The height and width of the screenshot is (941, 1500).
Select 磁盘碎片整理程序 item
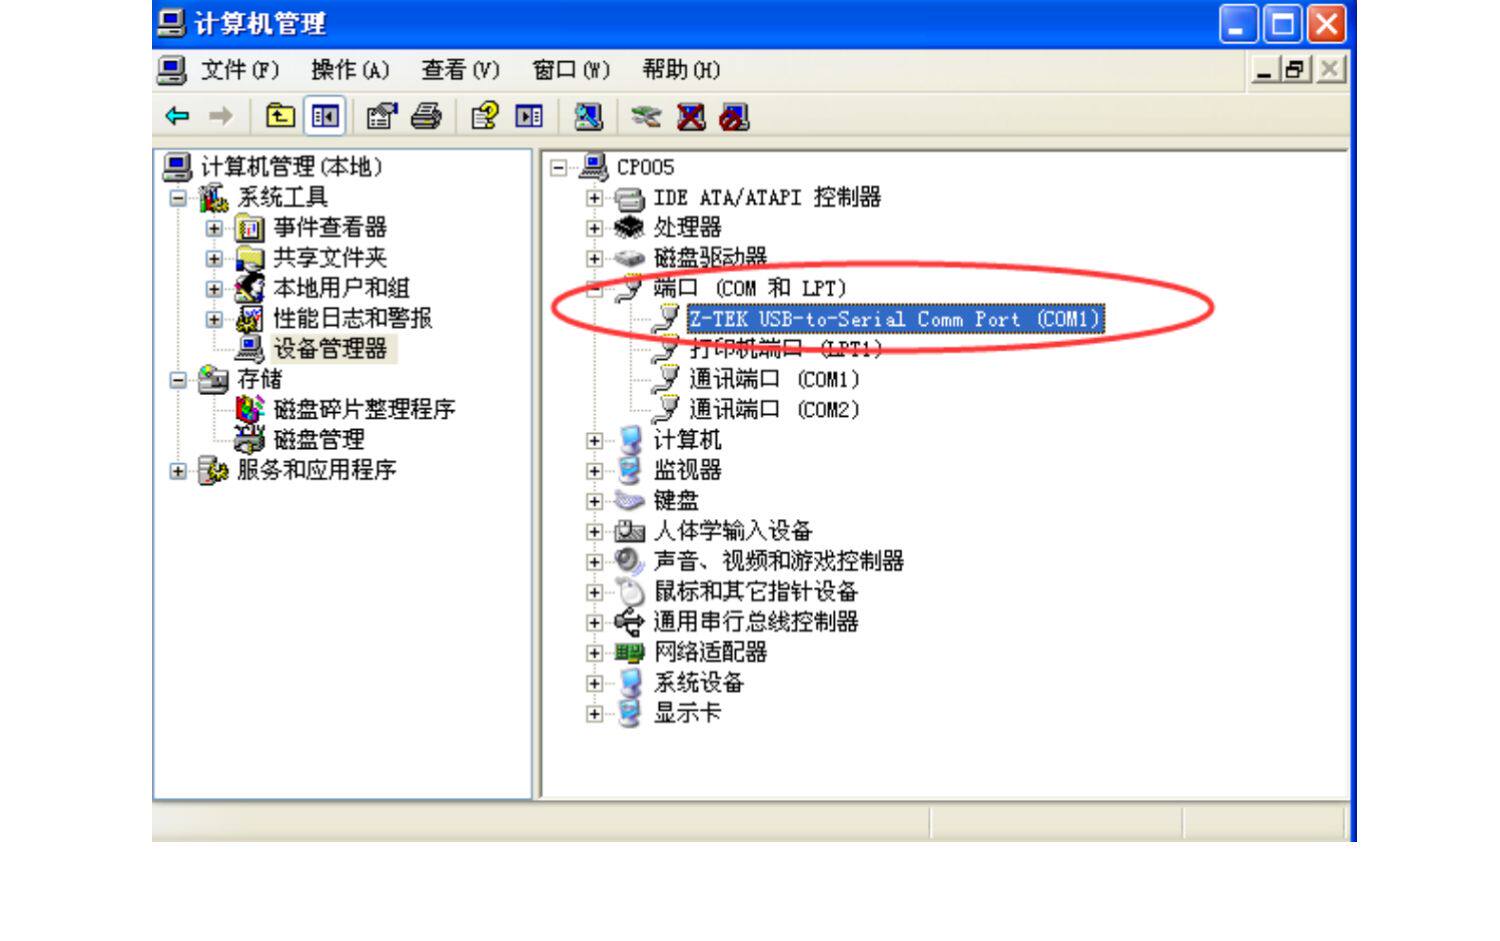(364, 410)
